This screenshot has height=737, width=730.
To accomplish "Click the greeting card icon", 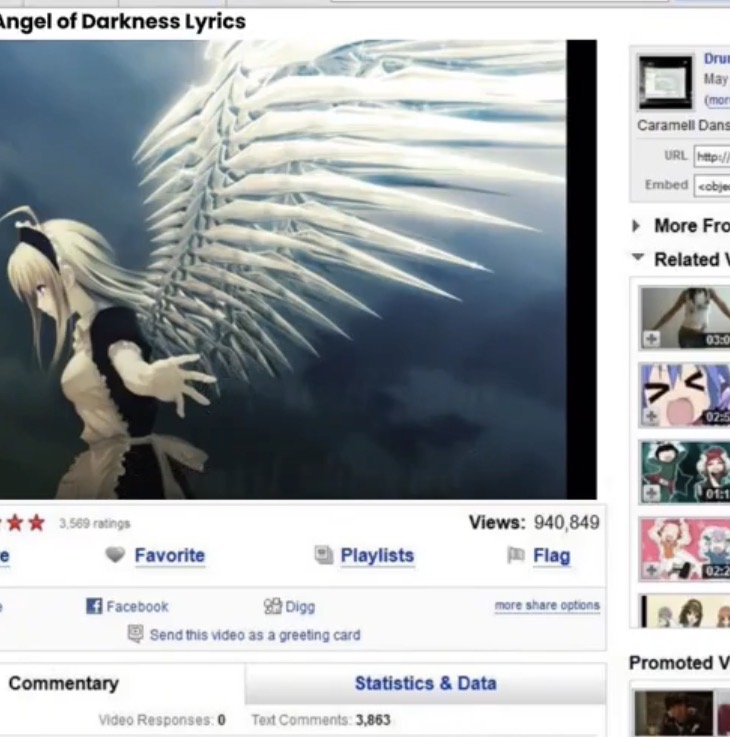I will pyautogui.click(x=135, y=634).
